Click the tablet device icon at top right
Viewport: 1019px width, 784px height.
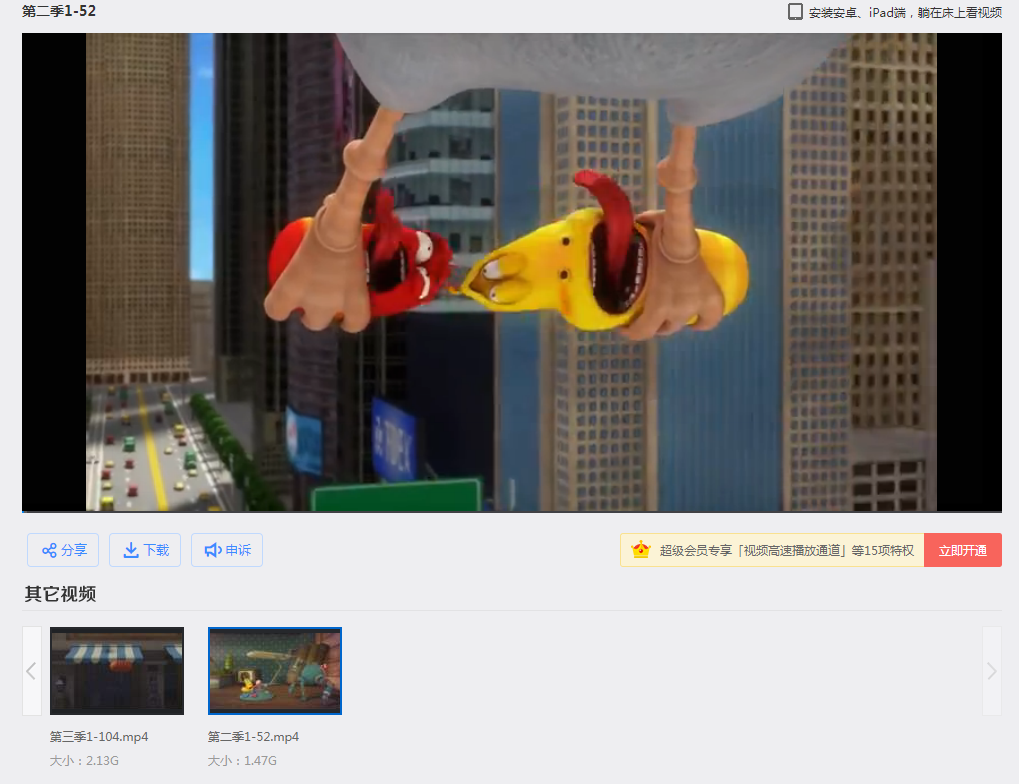pos(795,12)
